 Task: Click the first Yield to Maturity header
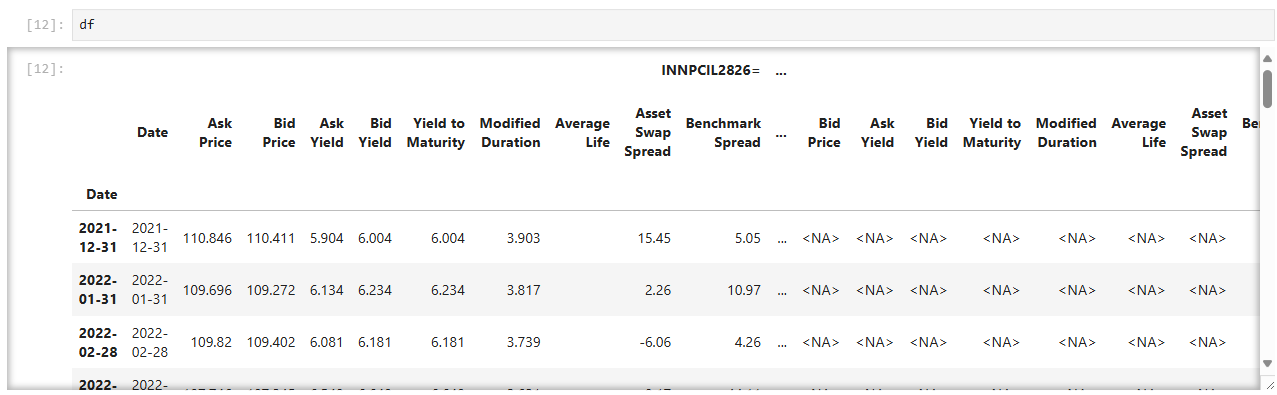click(x=436, y=133)
